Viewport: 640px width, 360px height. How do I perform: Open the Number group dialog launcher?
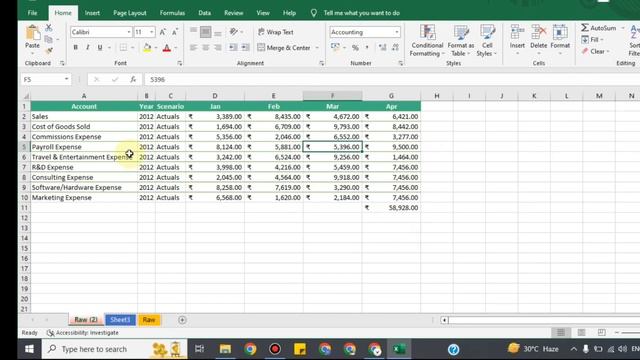tap(401, 63)
